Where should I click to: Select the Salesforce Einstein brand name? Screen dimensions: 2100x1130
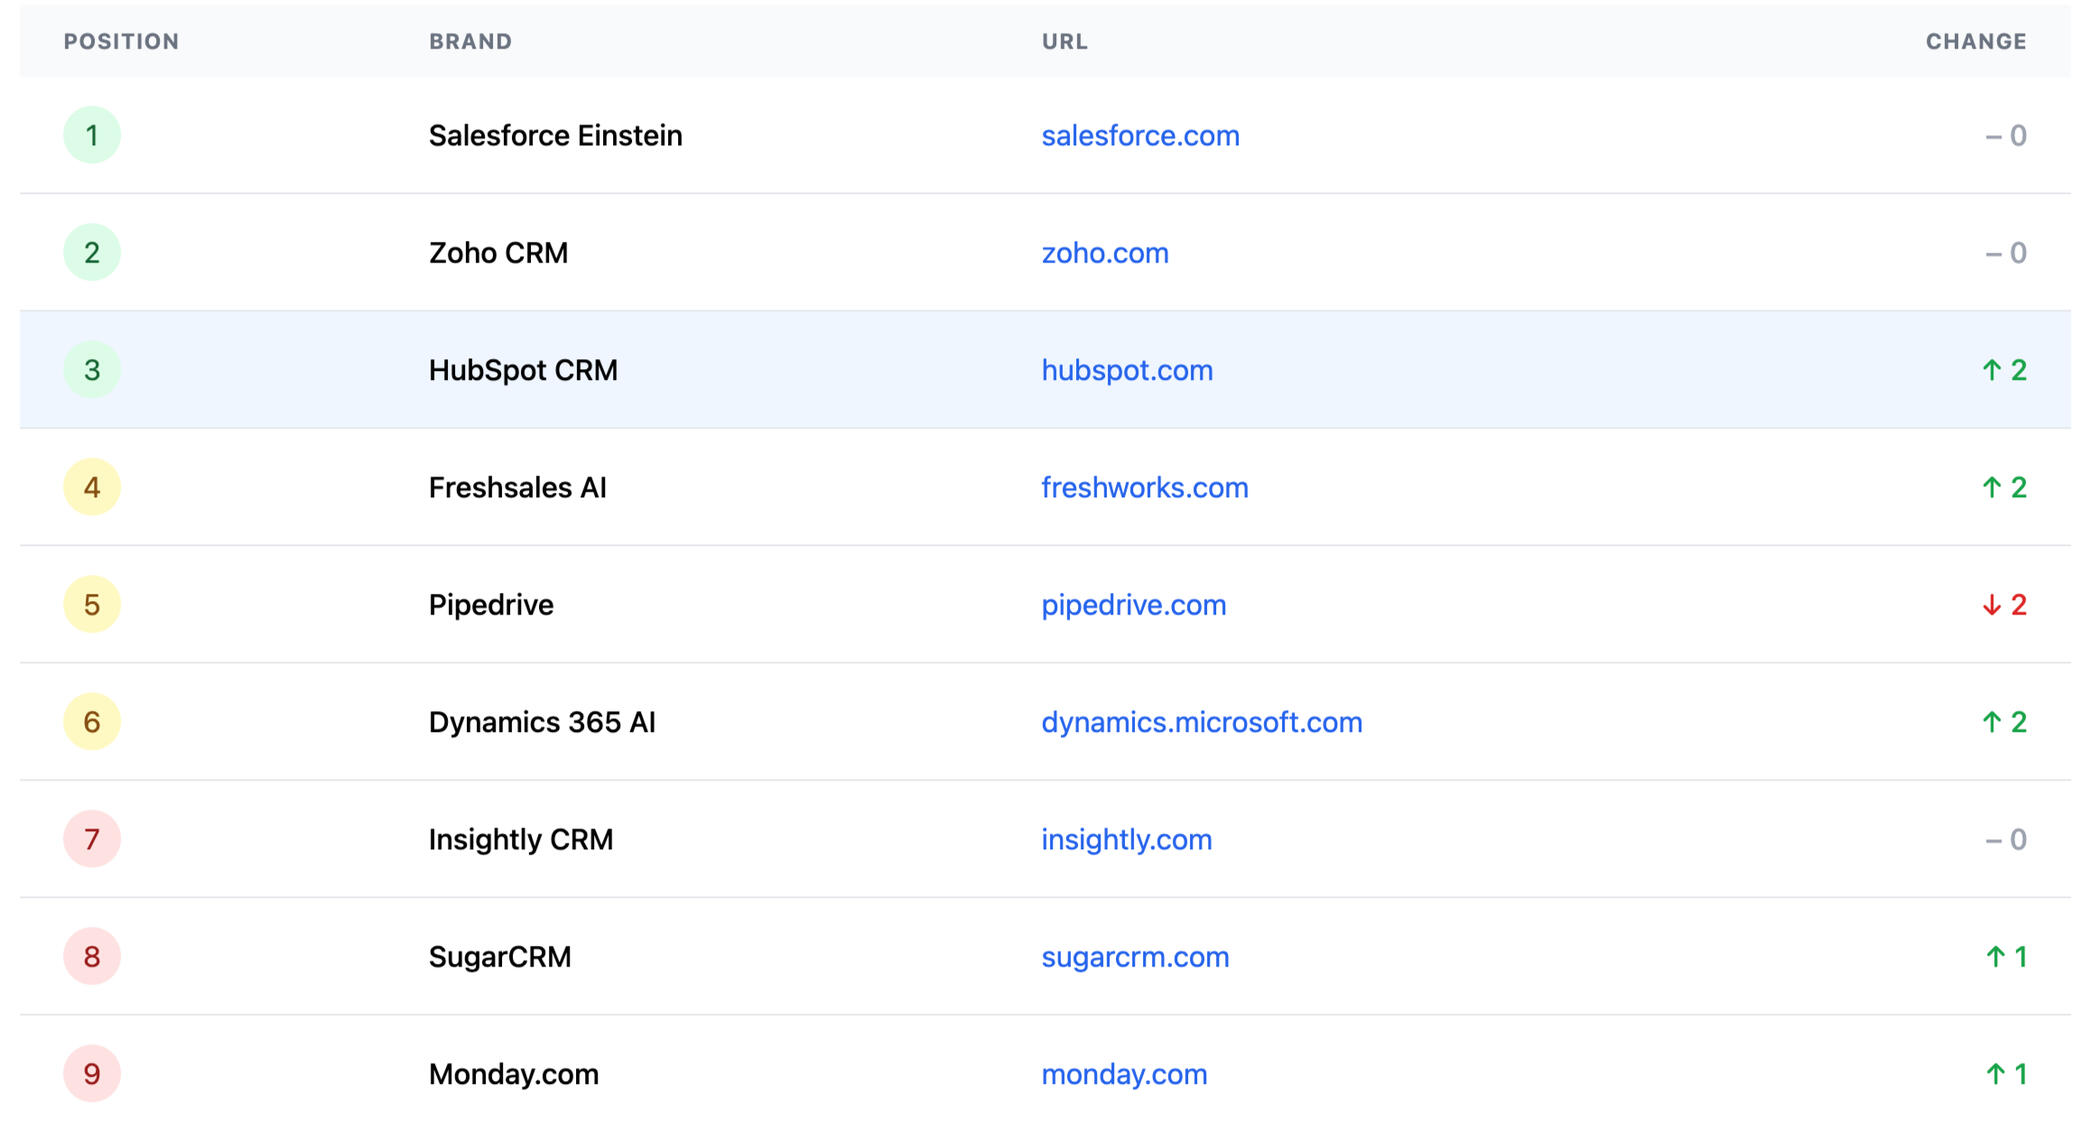tap(555, 135)
